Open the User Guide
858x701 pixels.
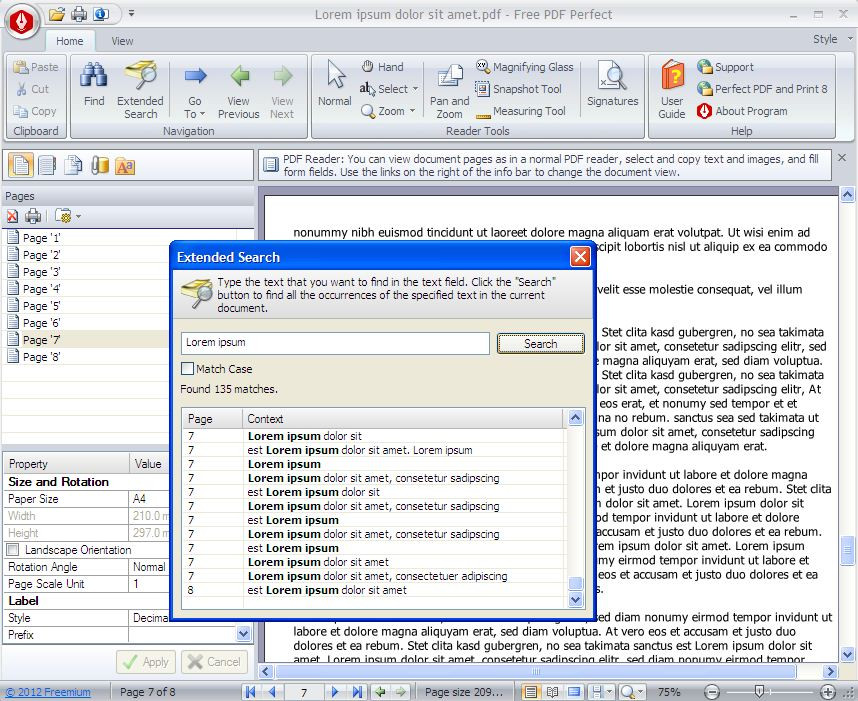pos(672,89)
